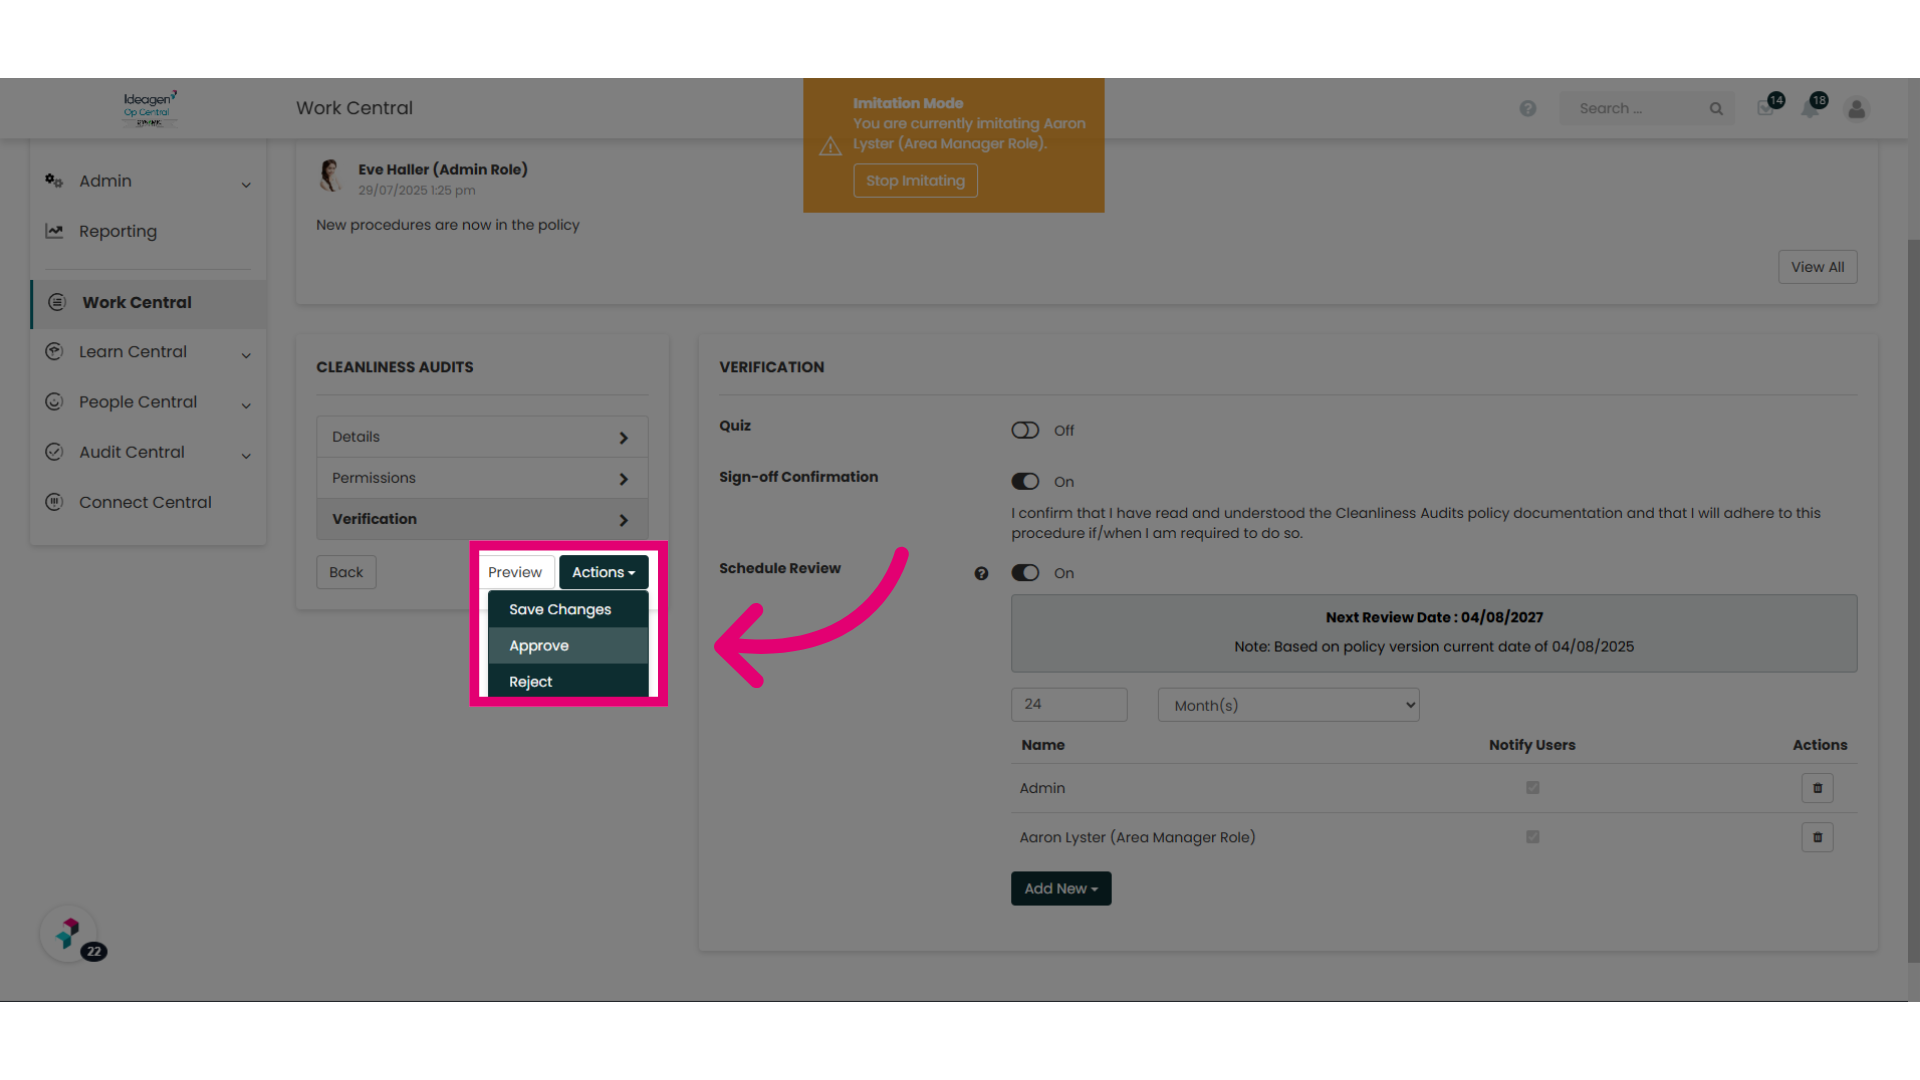Click the Preview button
1920x1080 pixels.
[515, 572]
